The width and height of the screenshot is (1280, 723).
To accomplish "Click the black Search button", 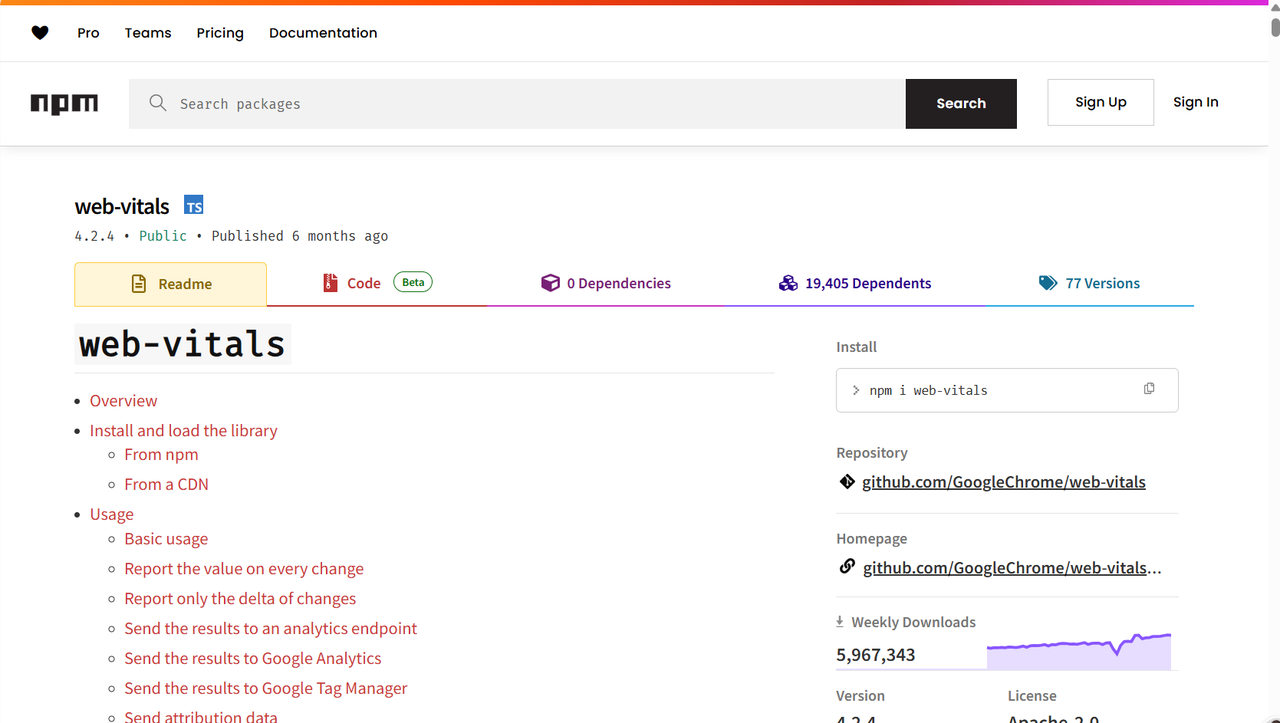I will pyautogui.click(x=961, y=104).
